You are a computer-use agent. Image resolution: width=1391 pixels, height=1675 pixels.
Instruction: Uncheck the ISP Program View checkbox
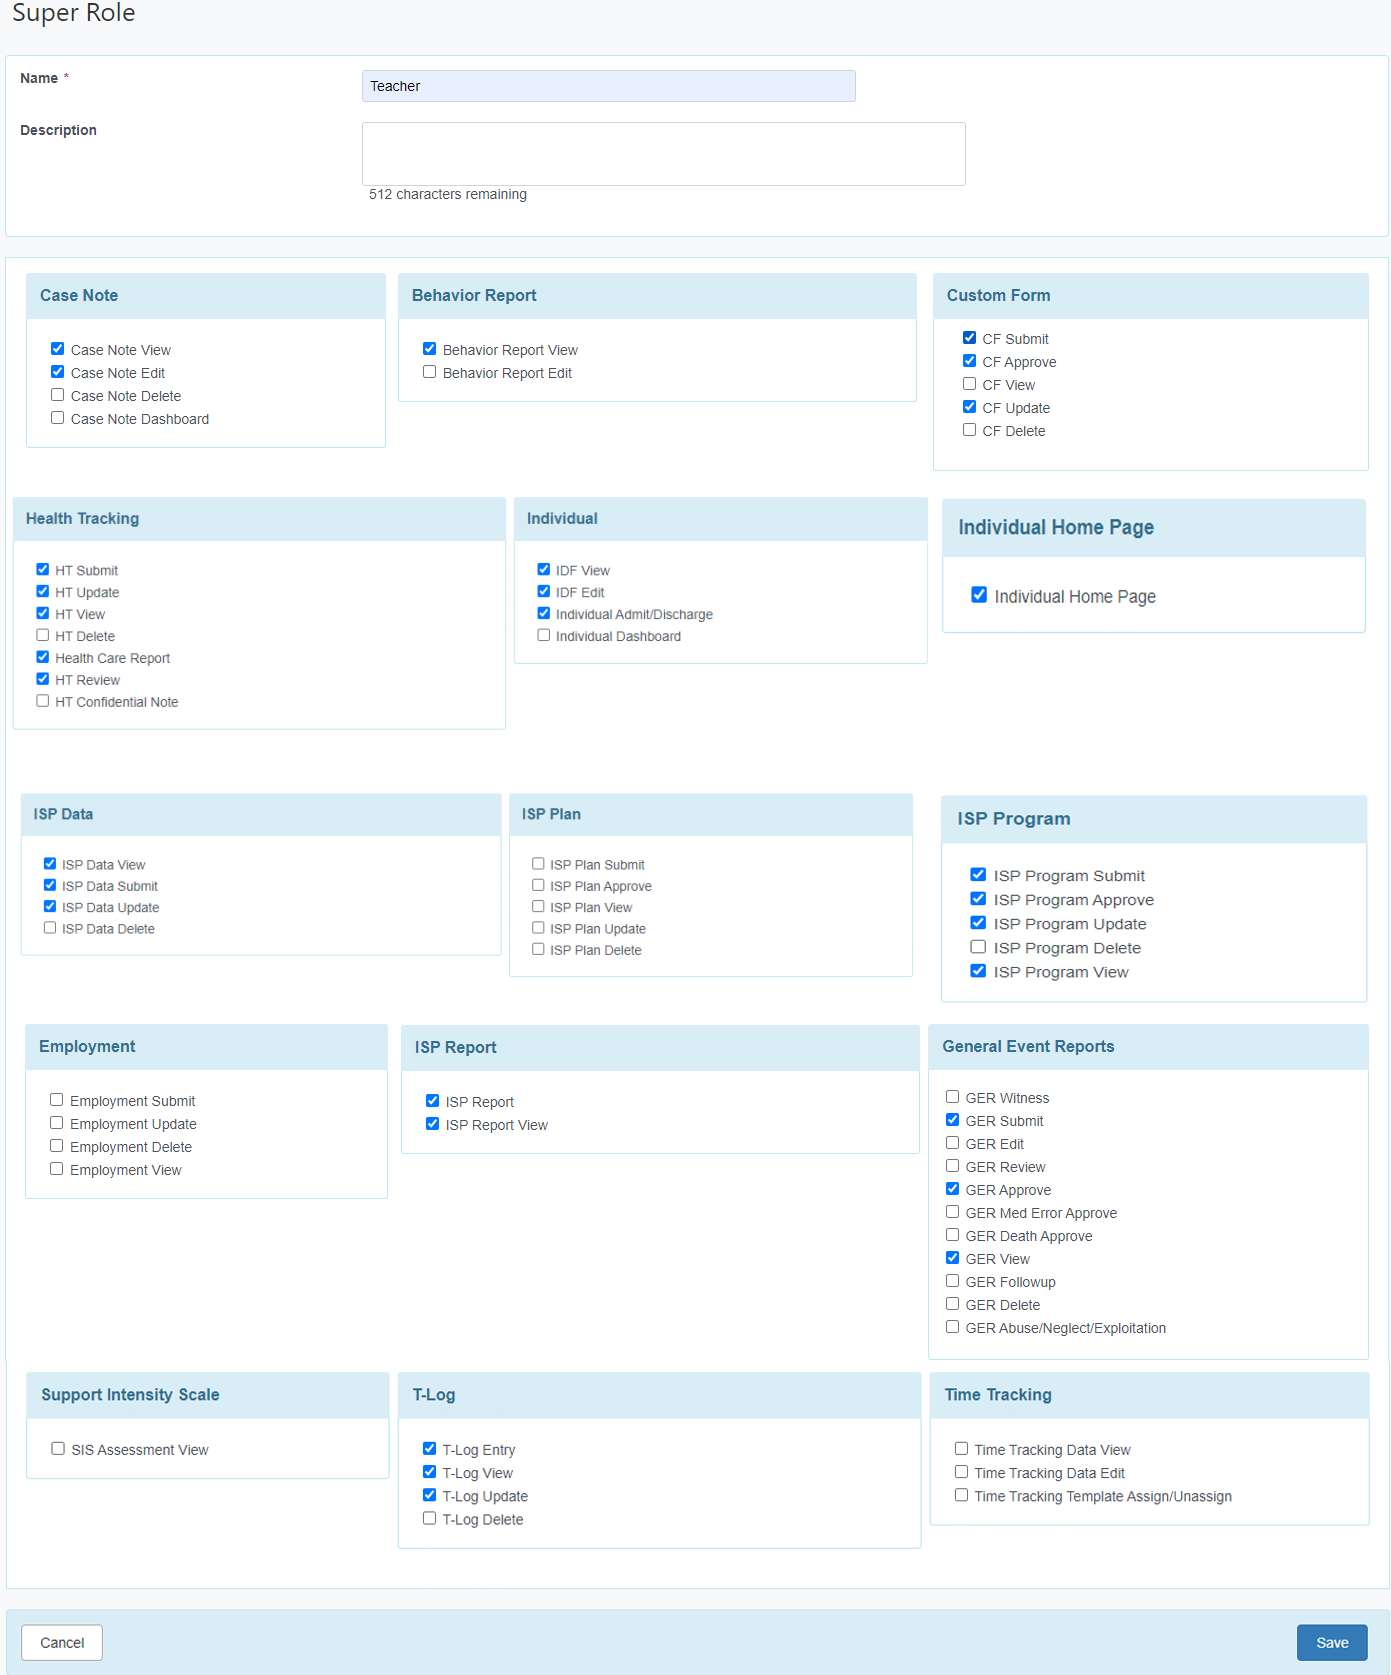tap(978, 971)
